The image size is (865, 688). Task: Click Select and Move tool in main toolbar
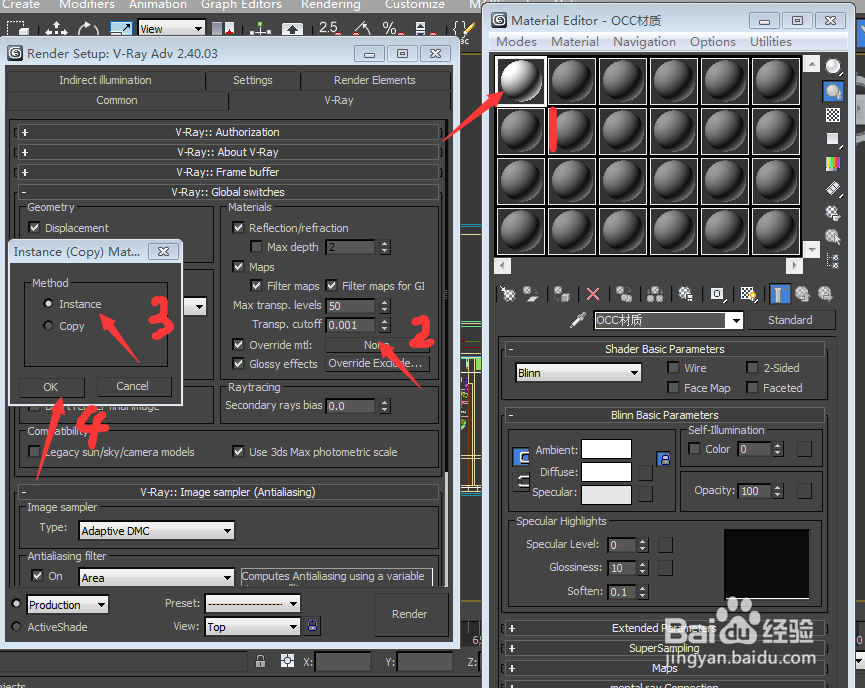(56, 28)
